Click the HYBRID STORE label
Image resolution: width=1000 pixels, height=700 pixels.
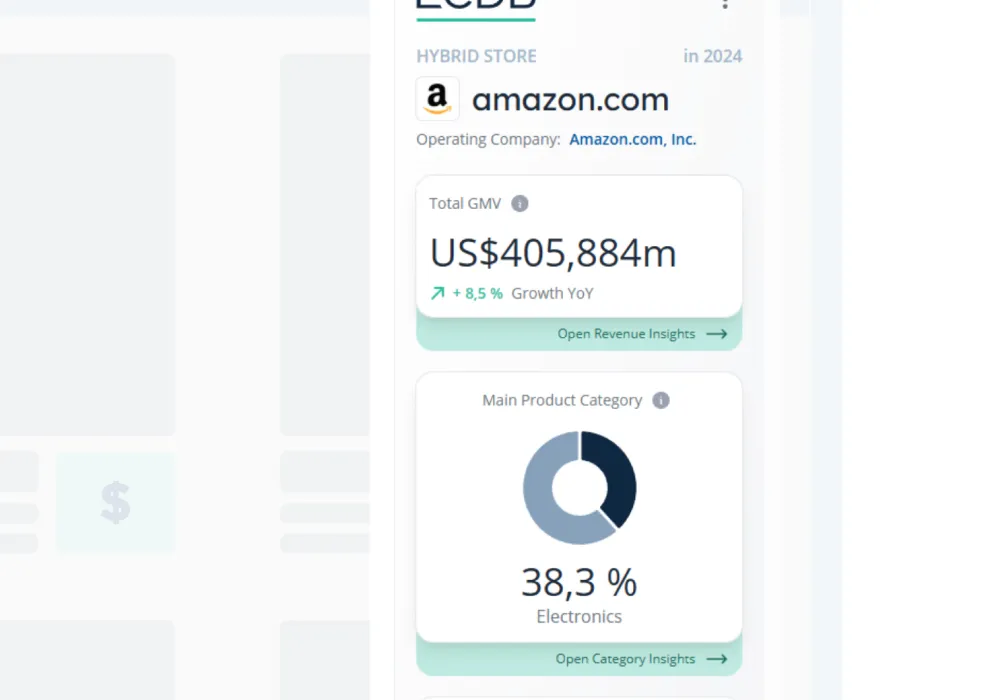click(476, 56)
